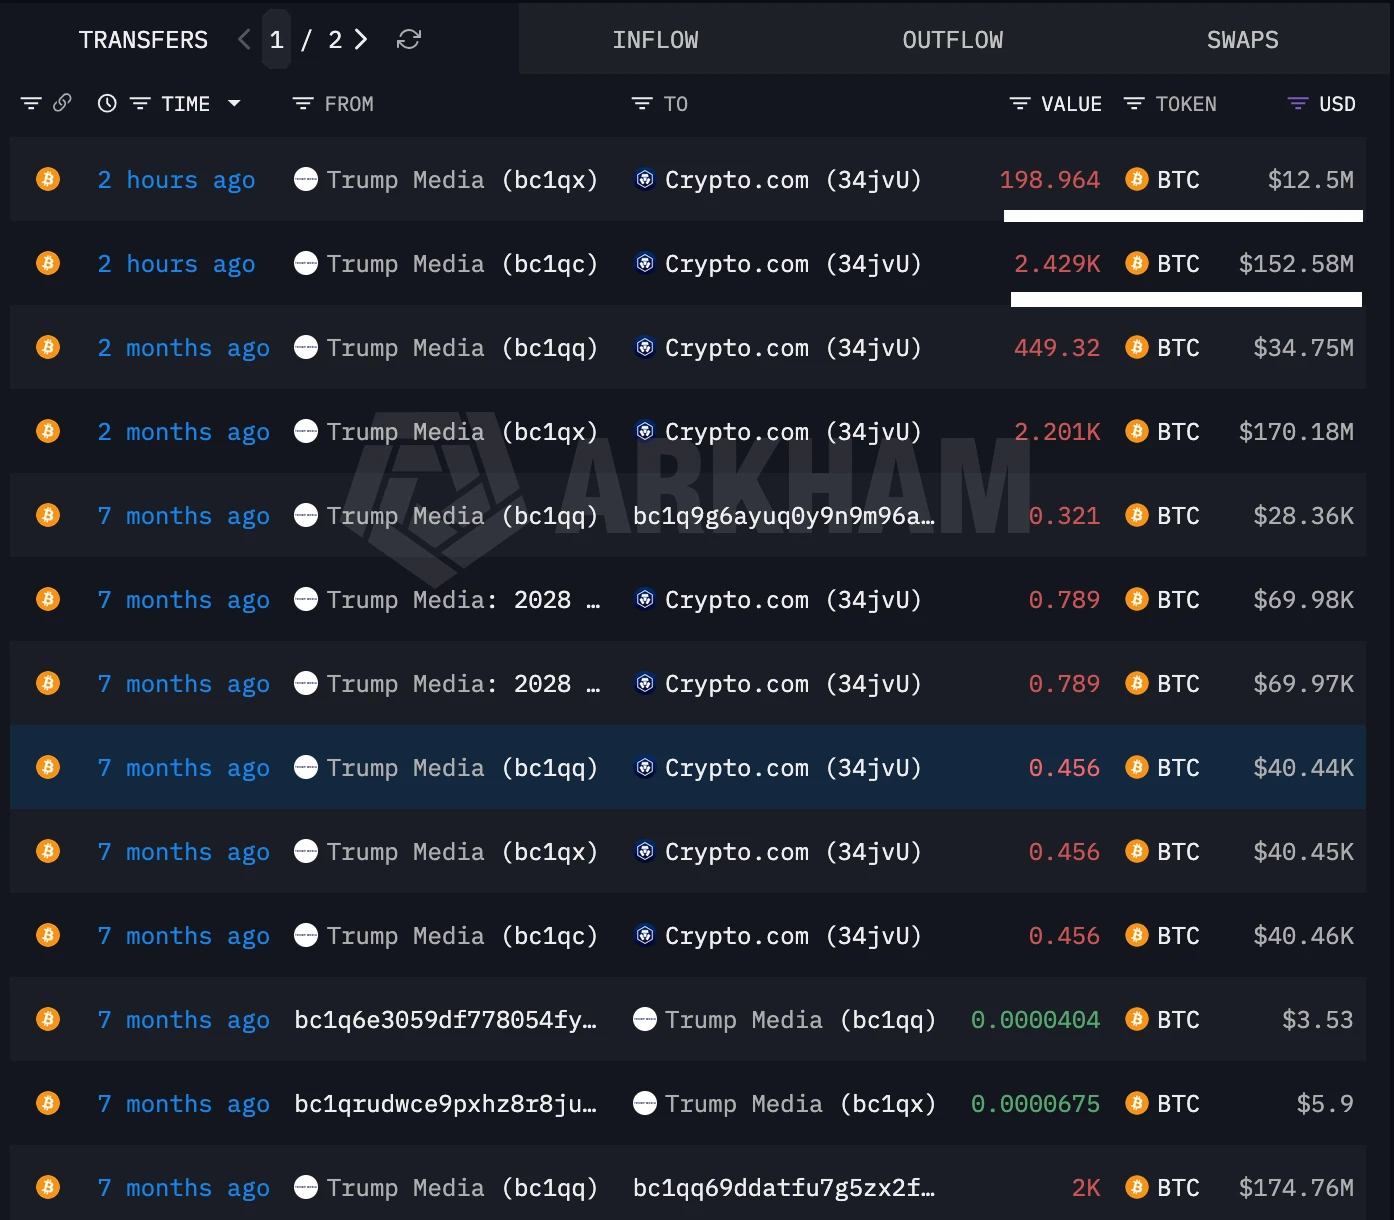Open Trump Media (bc1qx) recipient of $5.9 row

click(801, 1104)
